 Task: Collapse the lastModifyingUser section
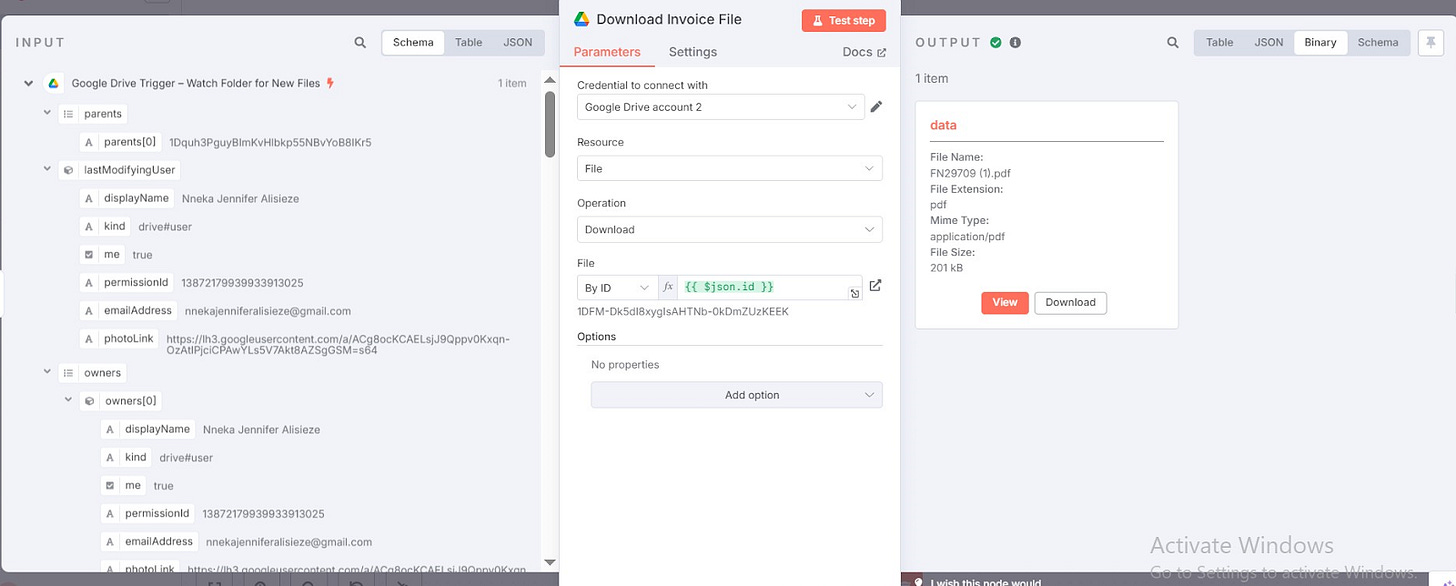click(x=47, y=170)
